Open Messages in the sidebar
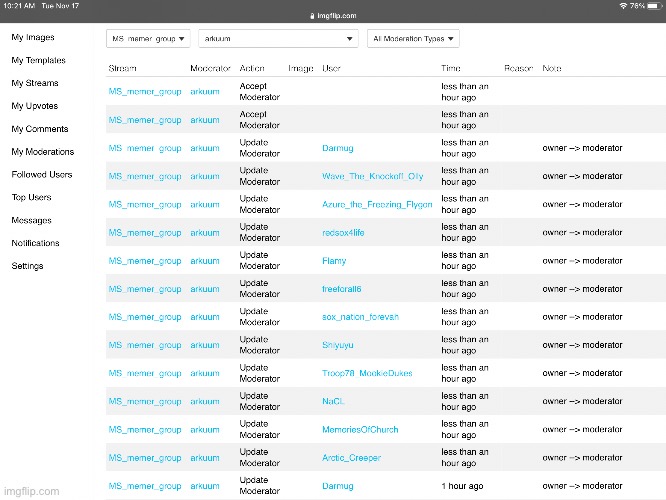The width and height of the screenshot is (666, 500). coord(31,220)
